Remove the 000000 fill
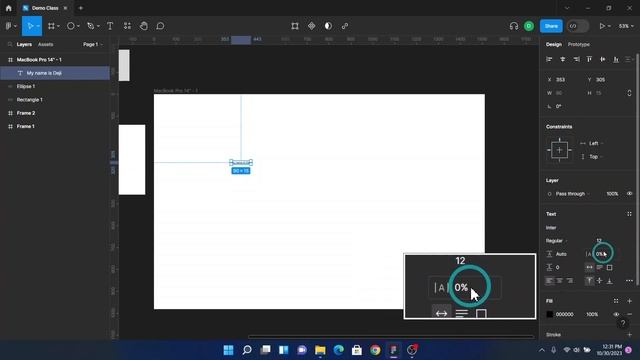Screen dimensions: 640x360 click(x=629, y=314)
